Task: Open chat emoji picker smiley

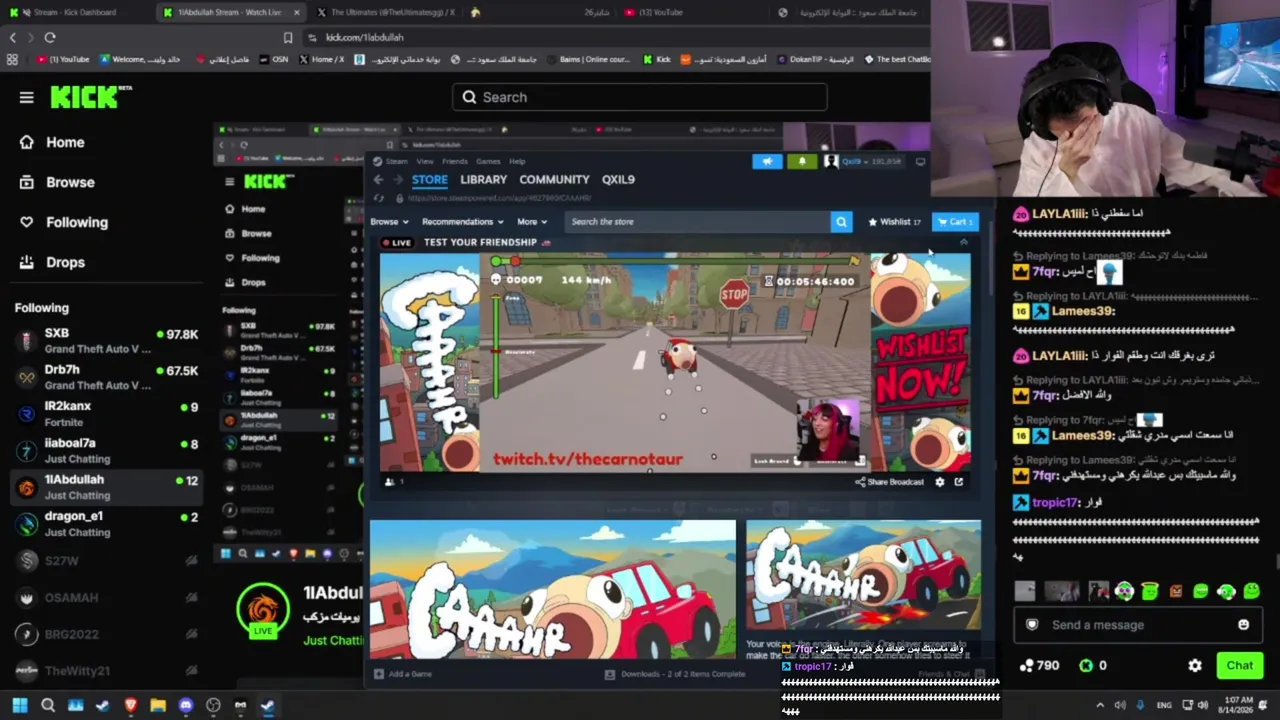Action: click(x=1243, y=625)
